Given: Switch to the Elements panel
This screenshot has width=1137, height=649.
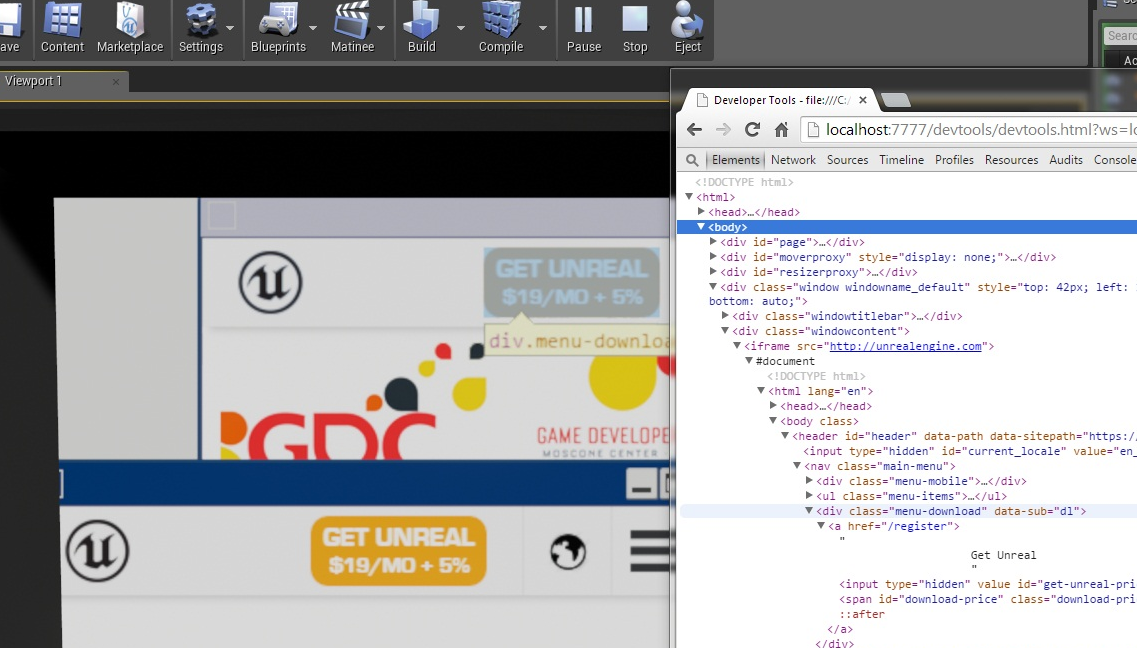Looking at the screenshot, I should pos(735,160).
